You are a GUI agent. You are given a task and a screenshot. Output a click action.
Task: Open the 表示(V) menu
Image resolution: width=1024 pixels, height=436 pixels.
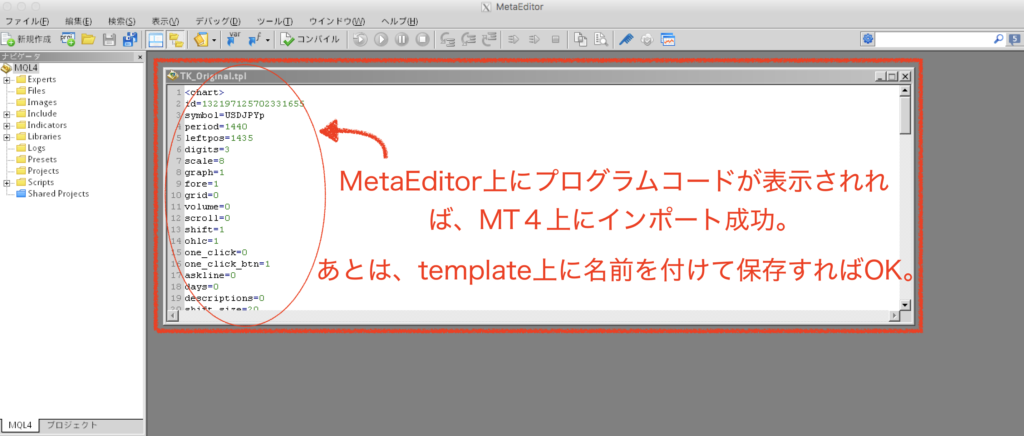pos(165,22)
